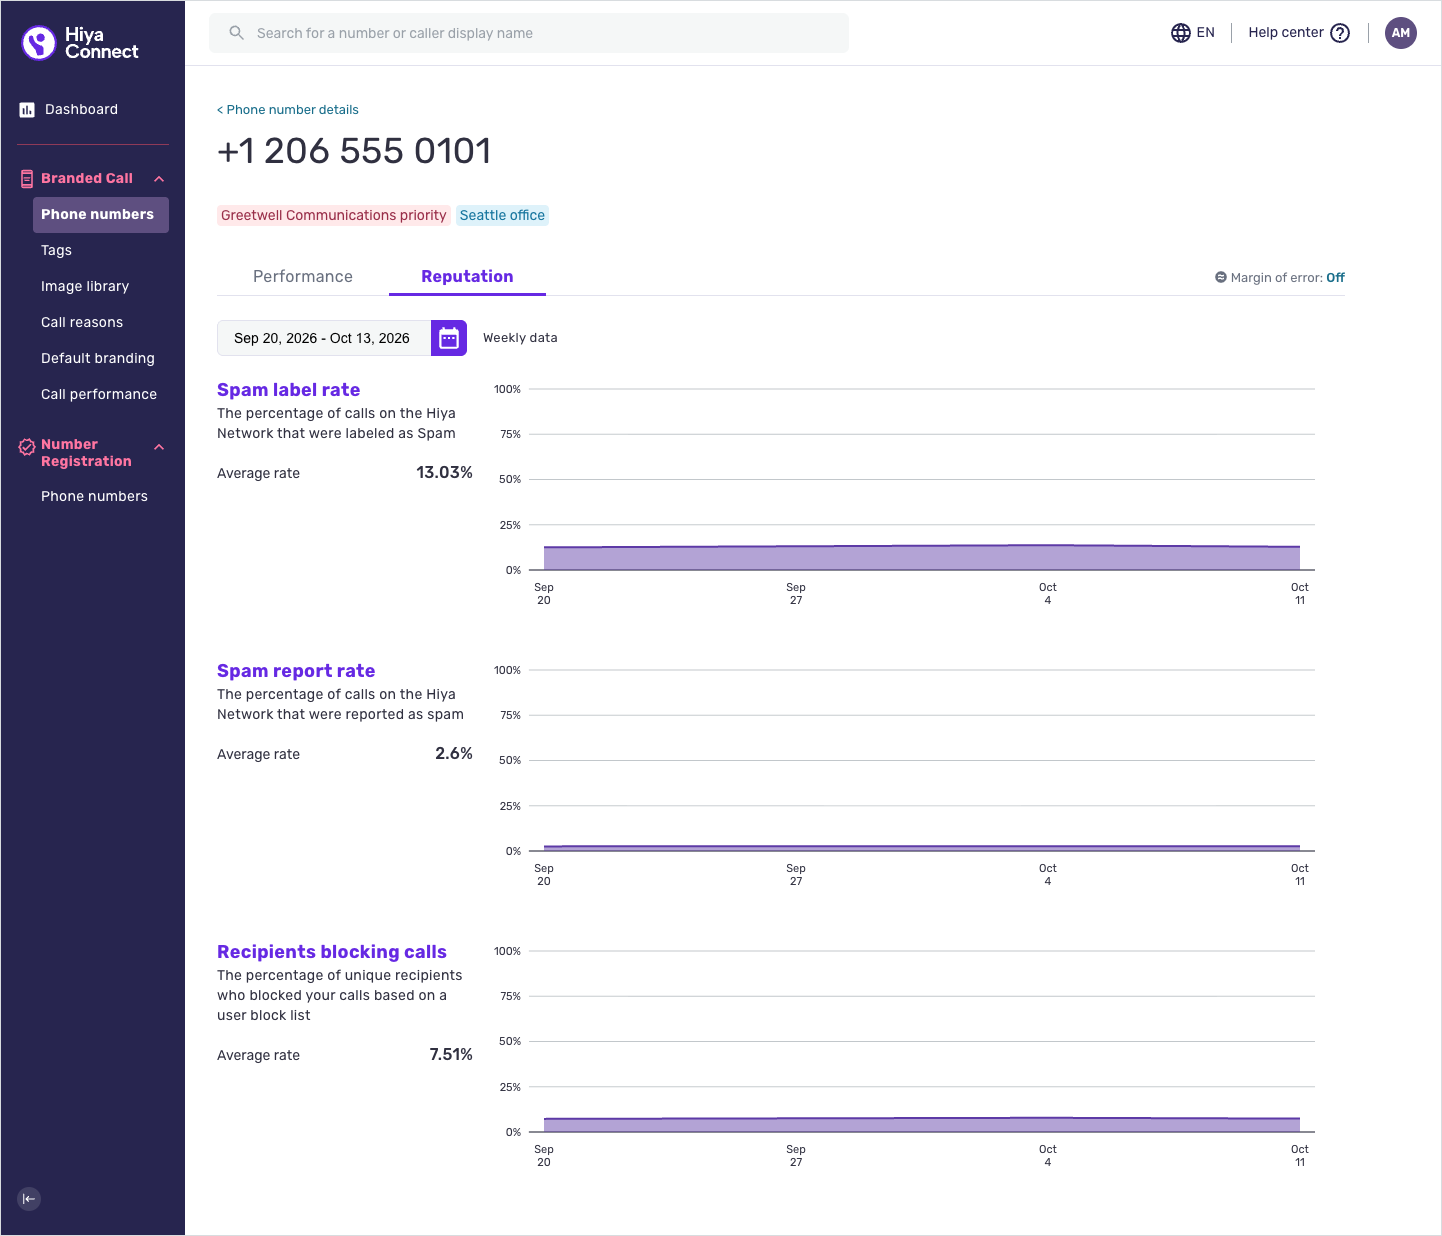Open the Tags page
Viewport: 1442px width, 1236px height.
56,251
